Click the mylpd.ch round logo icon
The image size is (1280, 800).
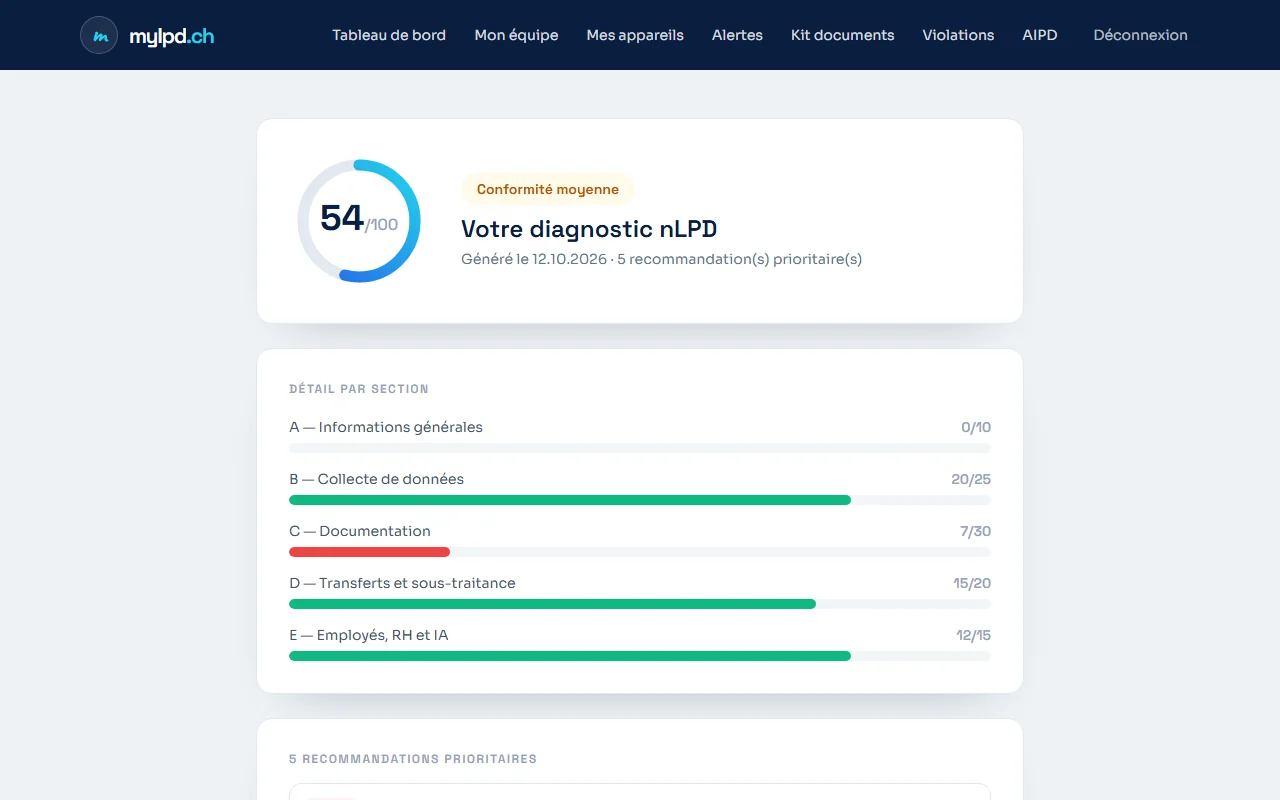[x=99, y=35]
